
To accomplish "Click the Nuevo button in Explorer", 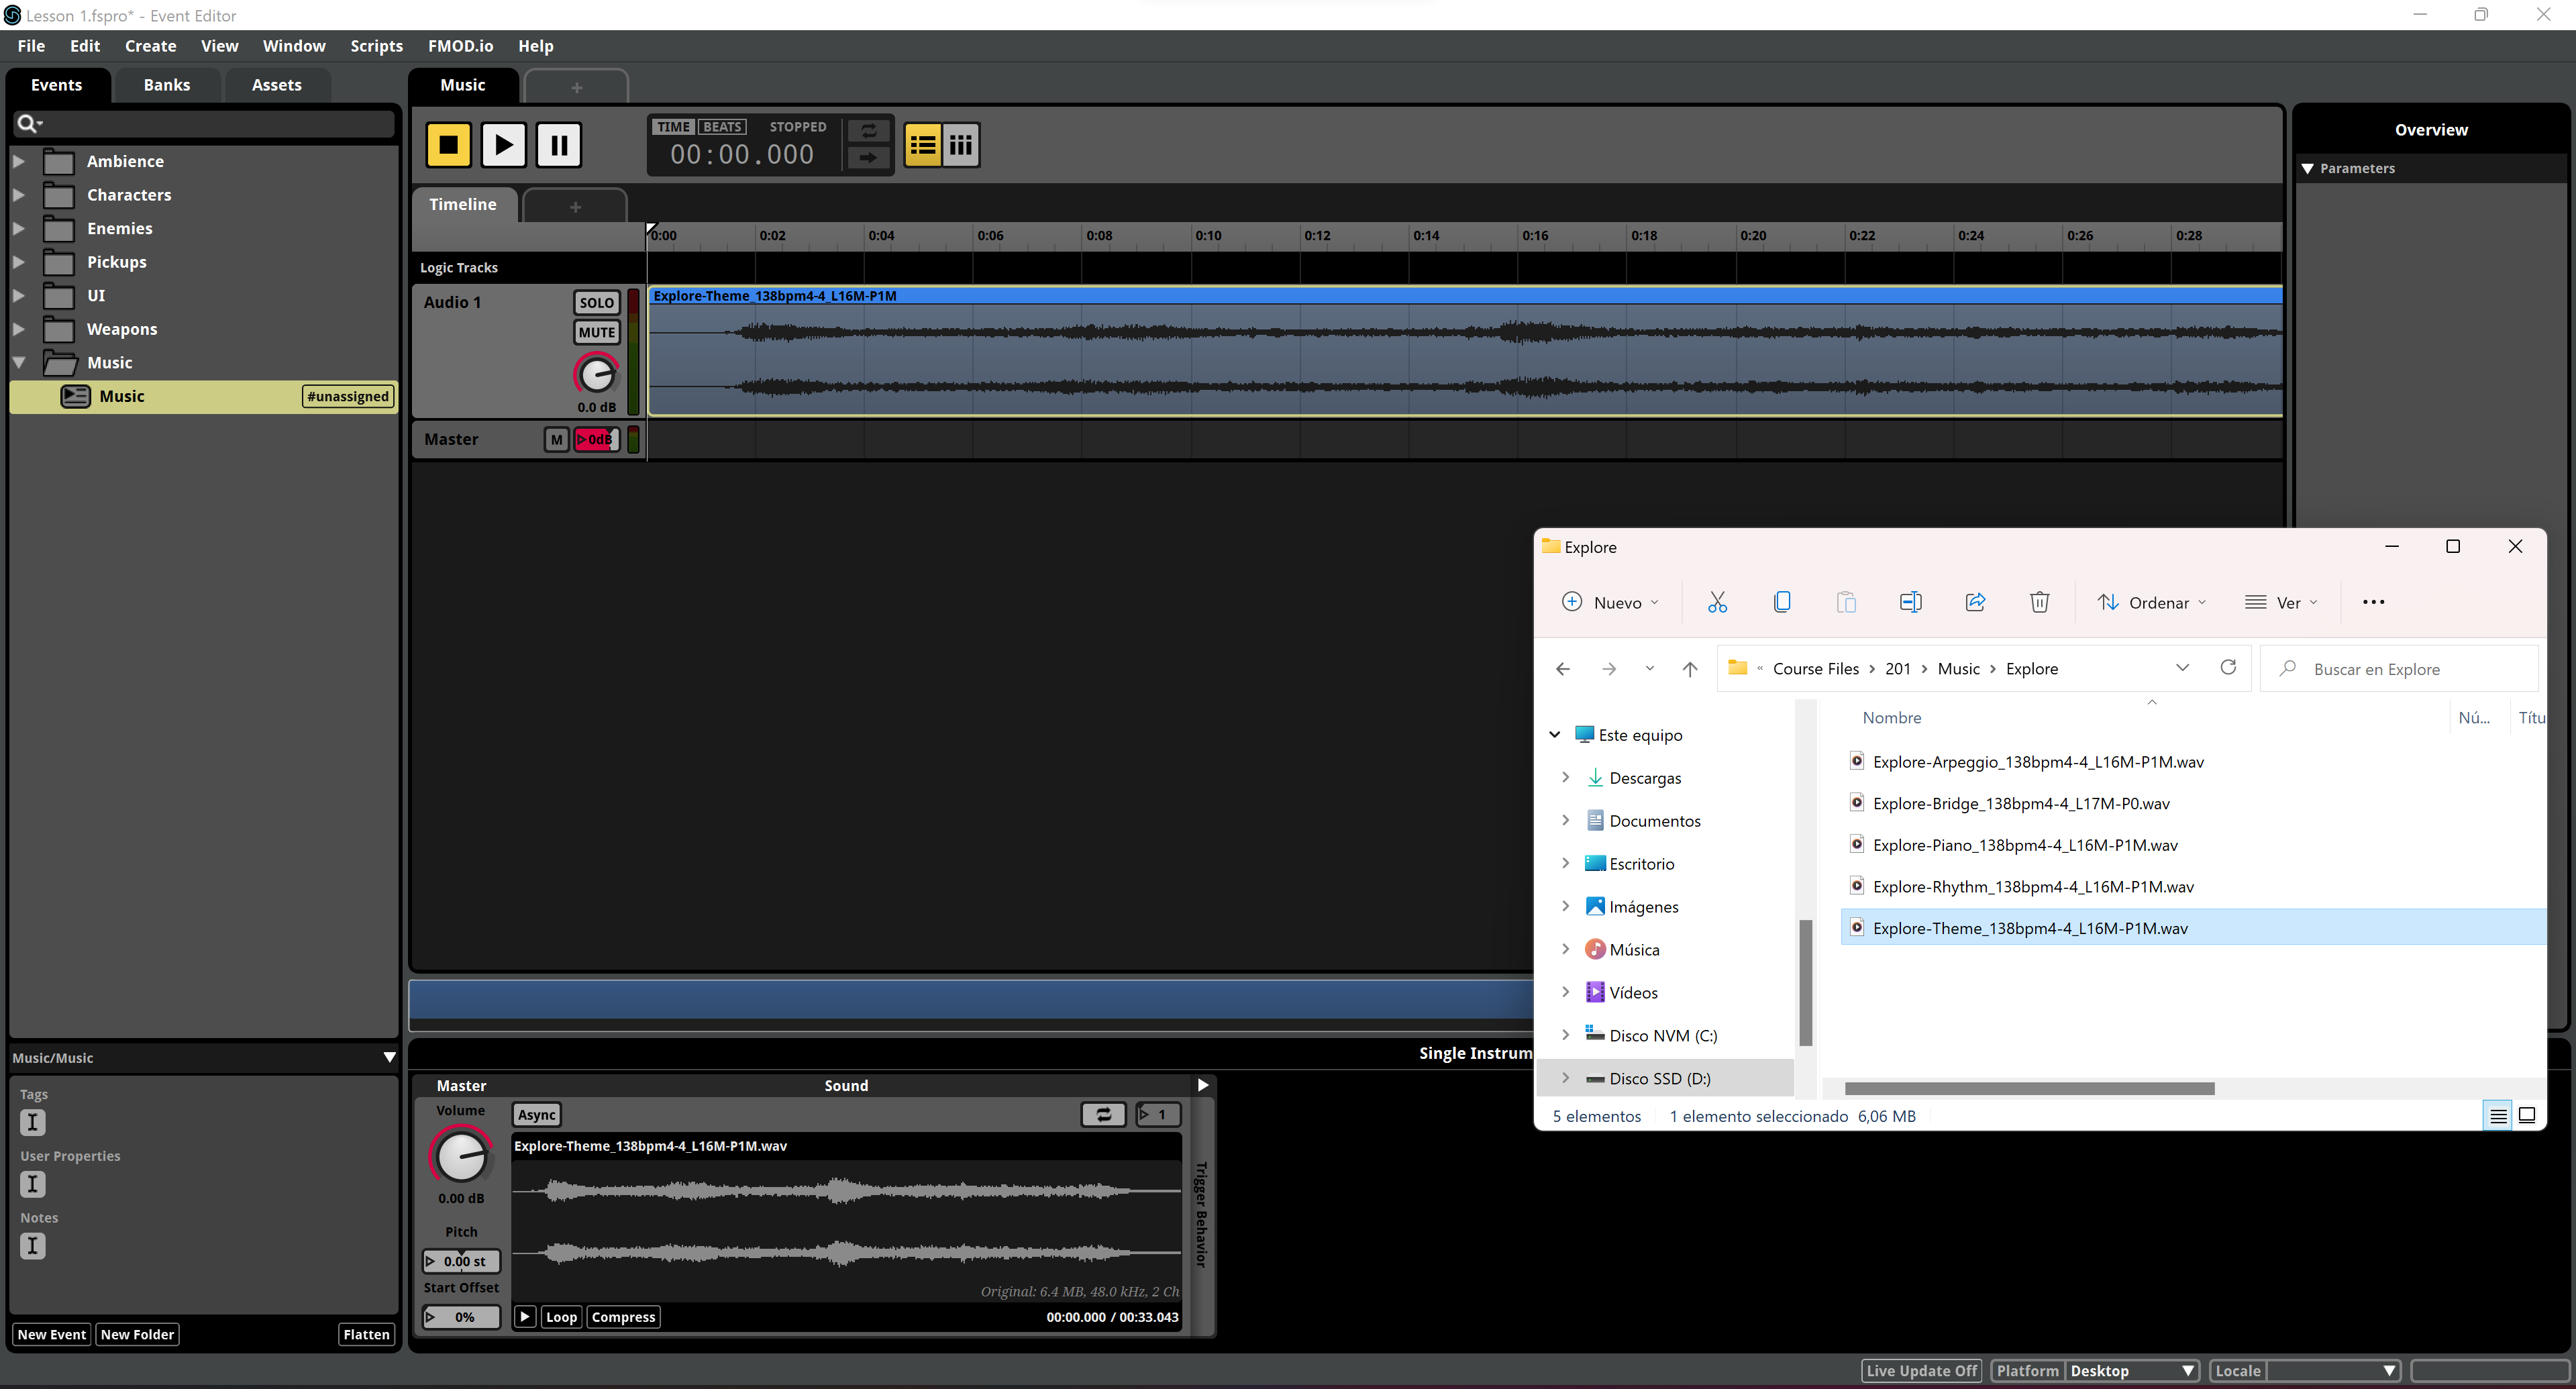I will 1611,602.
